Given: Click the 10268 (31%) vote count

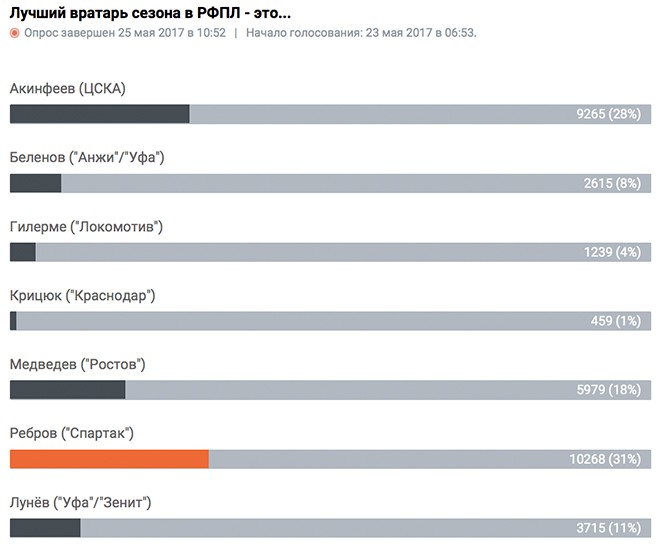Looking at the screenshot, I should click(x=603, y=459).
